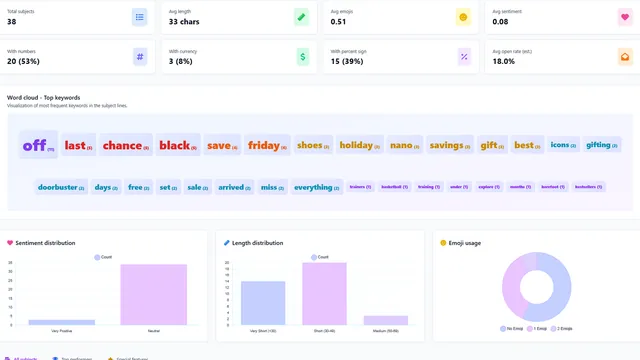Click the hash With numbers icon

point(140,57)
